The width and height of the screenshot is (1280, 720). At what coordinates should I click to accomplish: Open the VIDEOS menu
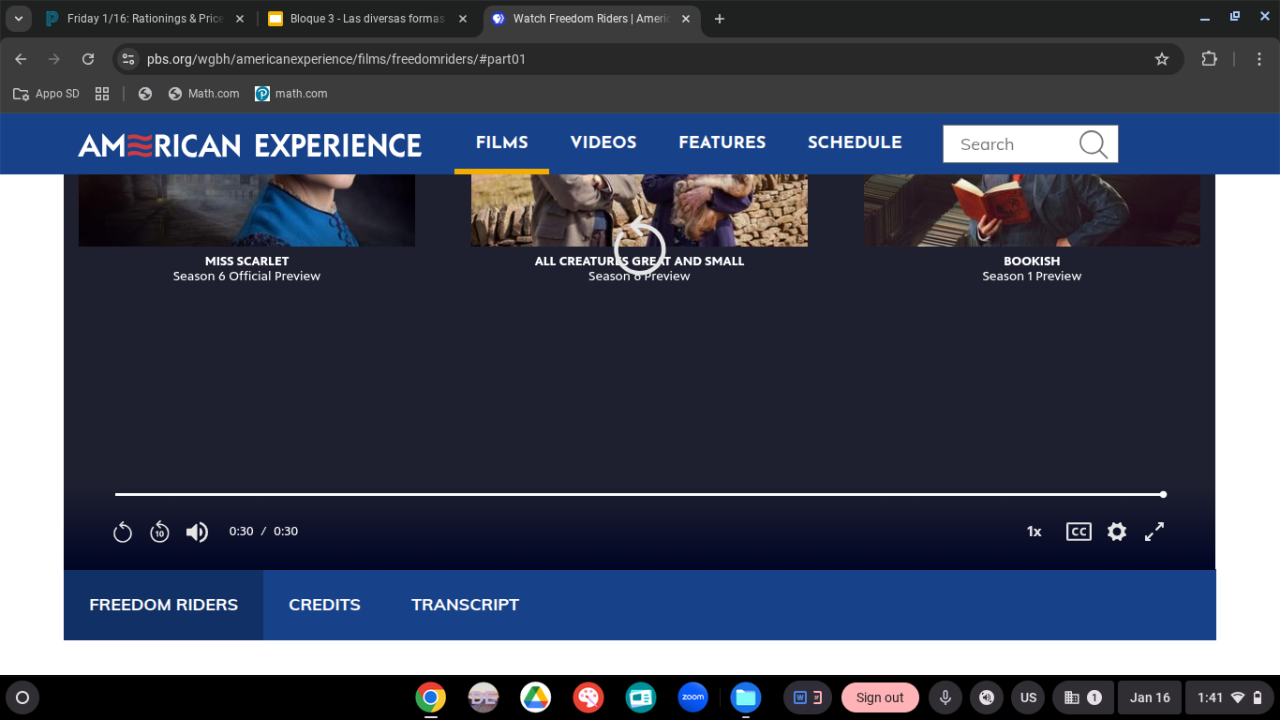pos(603,142)
